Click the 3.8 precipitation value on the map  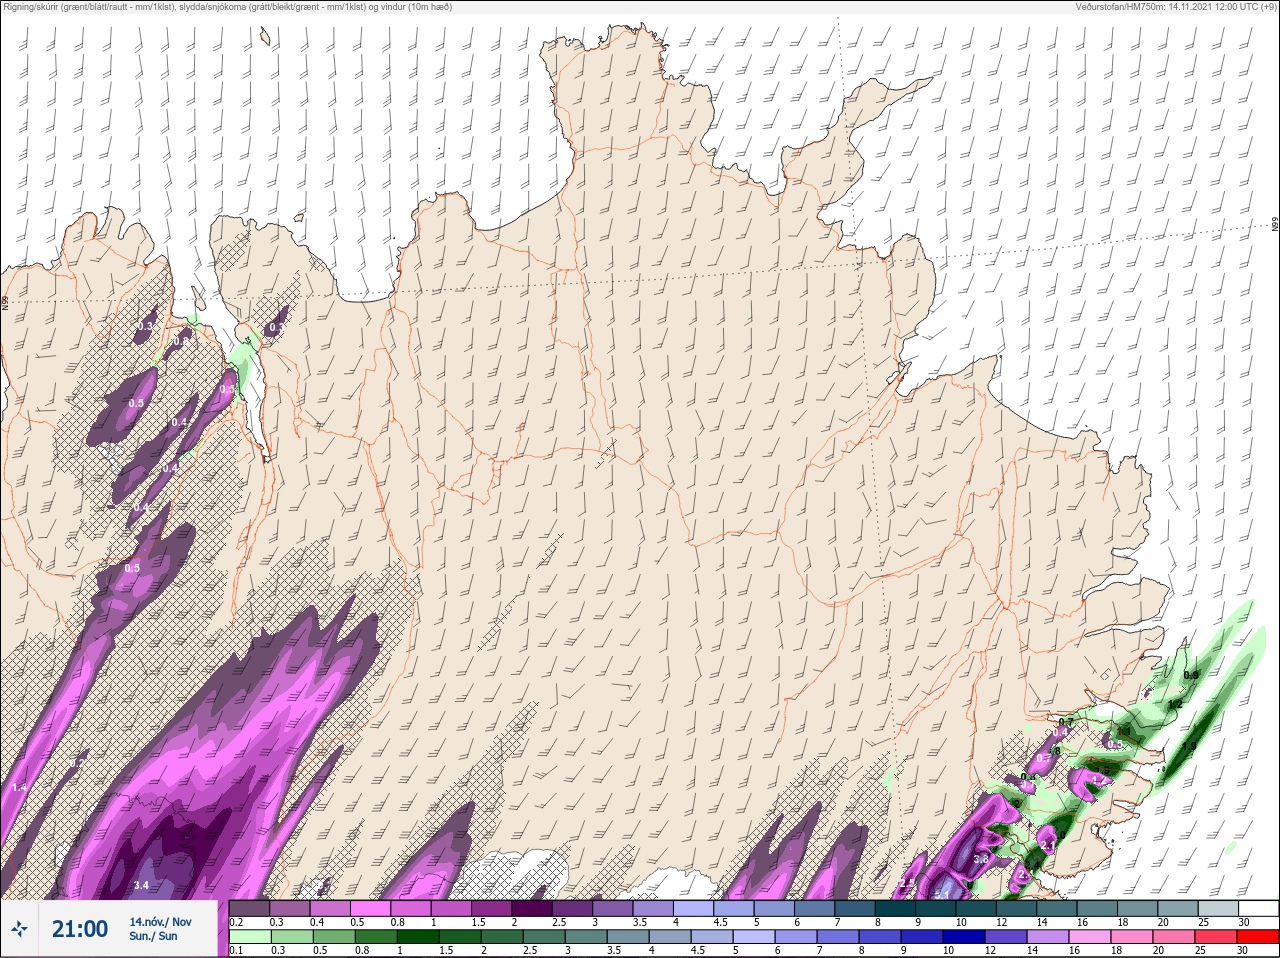[981, 859]
